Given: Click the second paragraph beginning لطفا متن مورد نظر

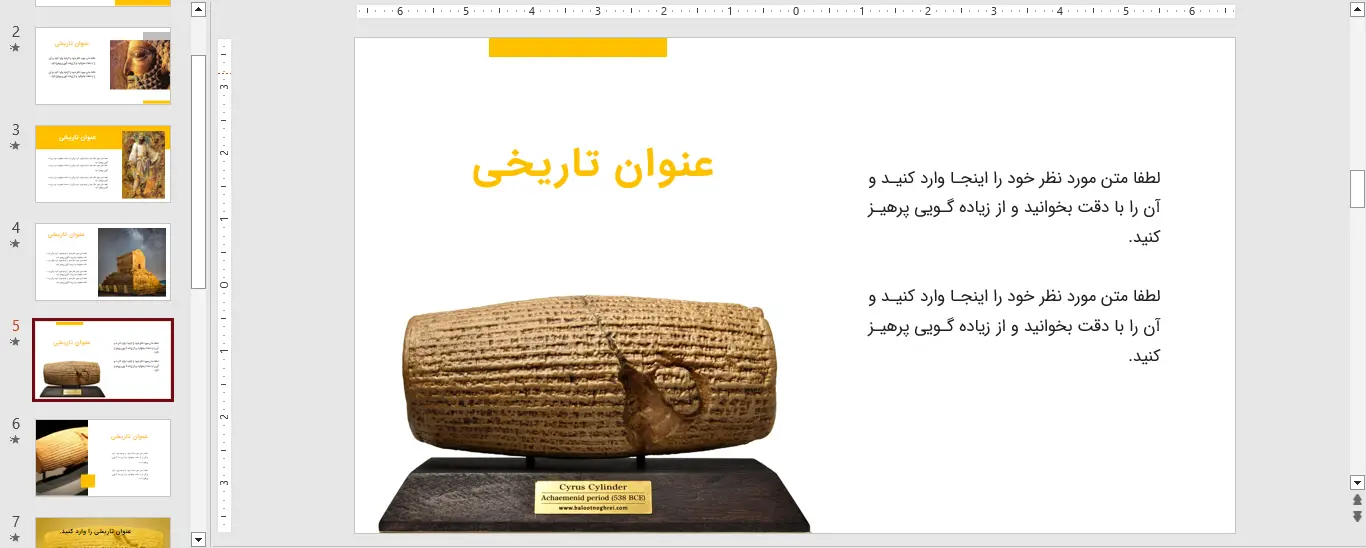Looking at the screenshot, I should point(1014,326).
